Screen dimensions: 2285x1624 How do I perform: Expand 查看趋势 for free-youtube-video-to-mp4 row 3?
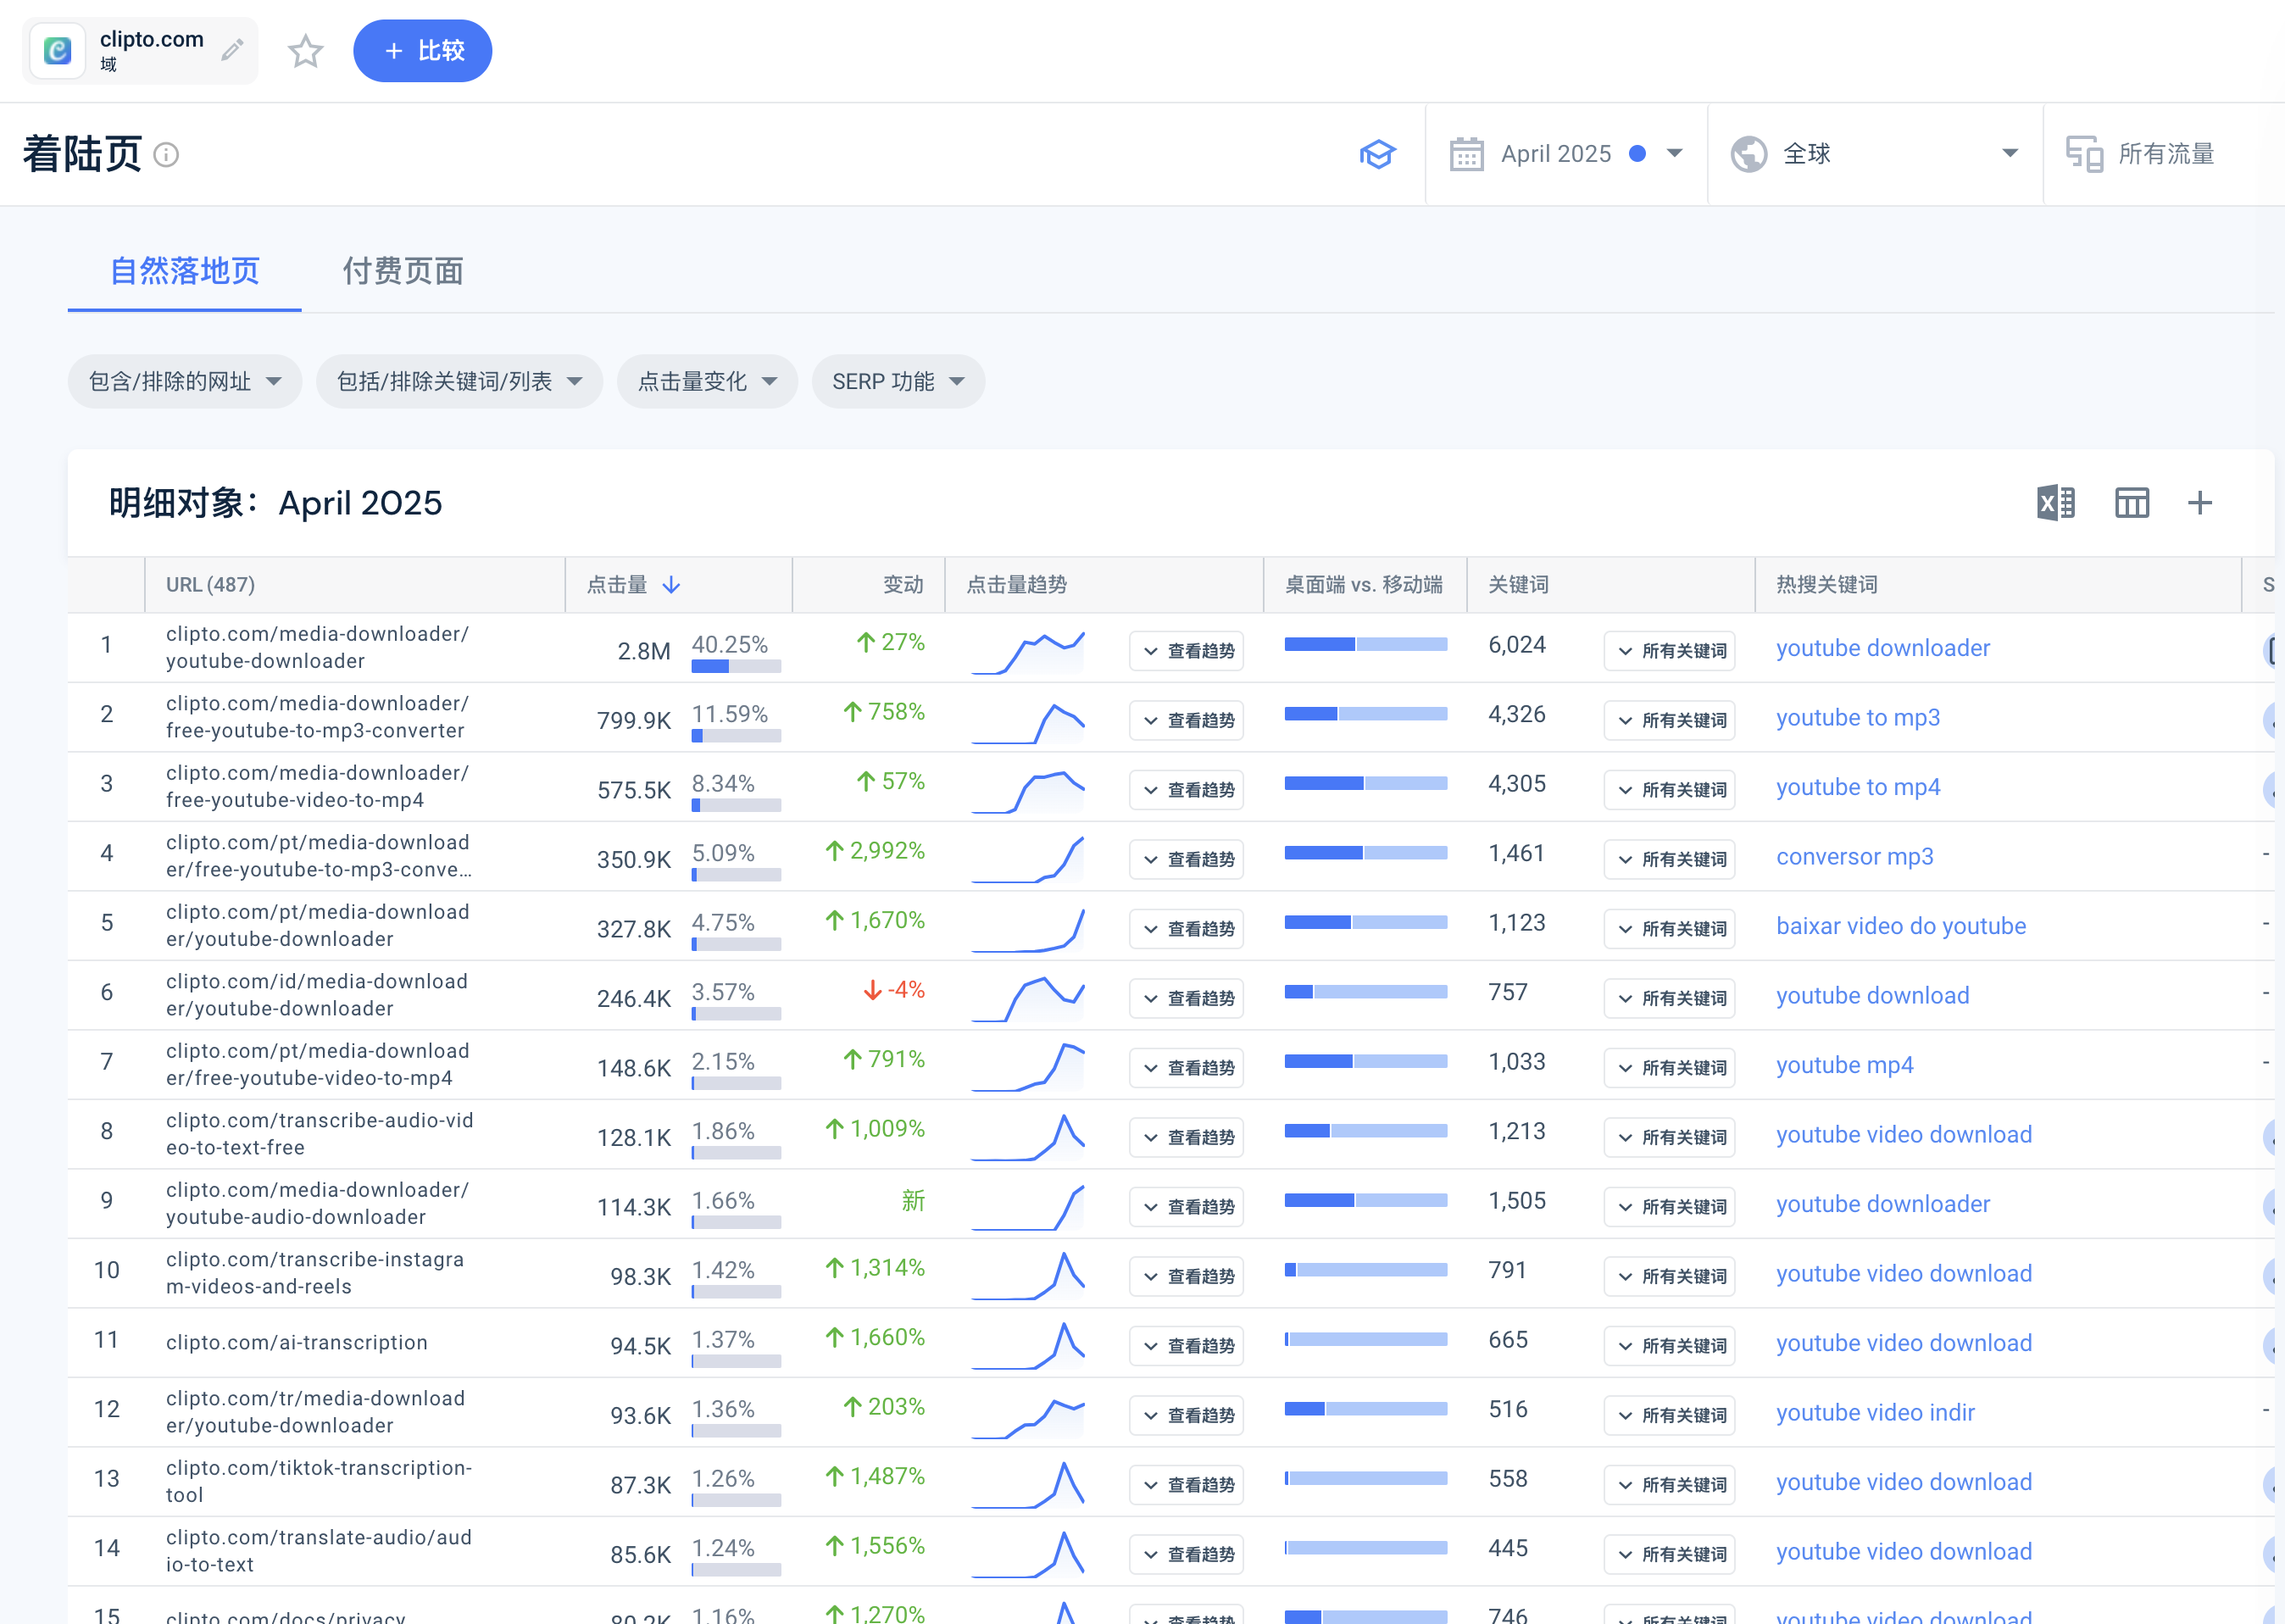1186,790
